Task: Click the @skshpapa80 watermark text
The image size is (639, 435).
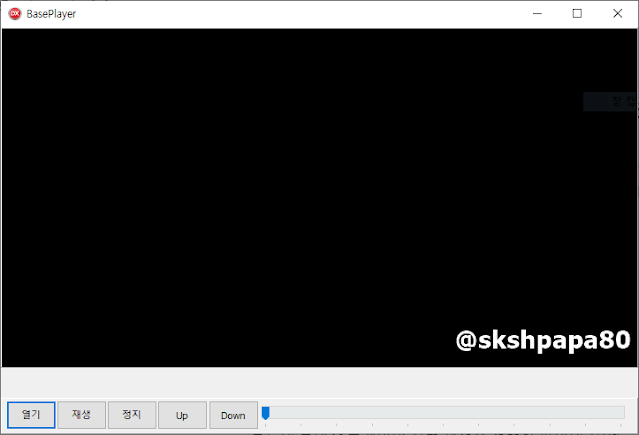Action: [543, 340]
